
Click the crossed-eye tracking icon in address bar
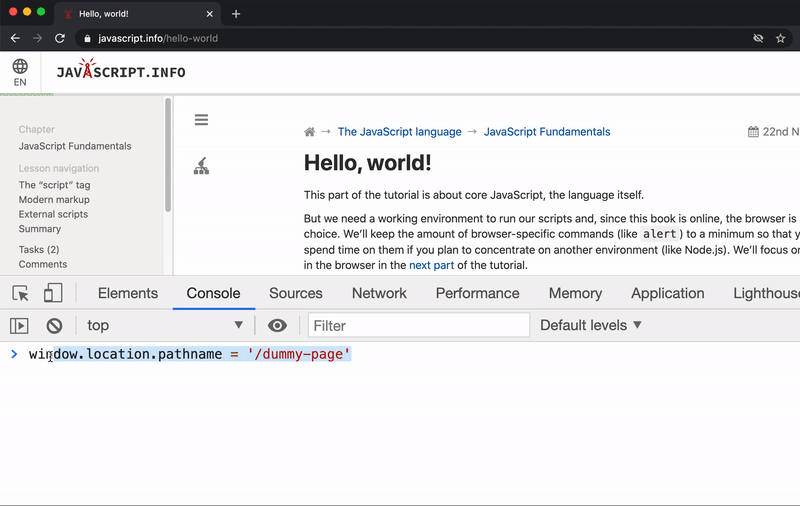pyautogui.click(x=758, y=38)
